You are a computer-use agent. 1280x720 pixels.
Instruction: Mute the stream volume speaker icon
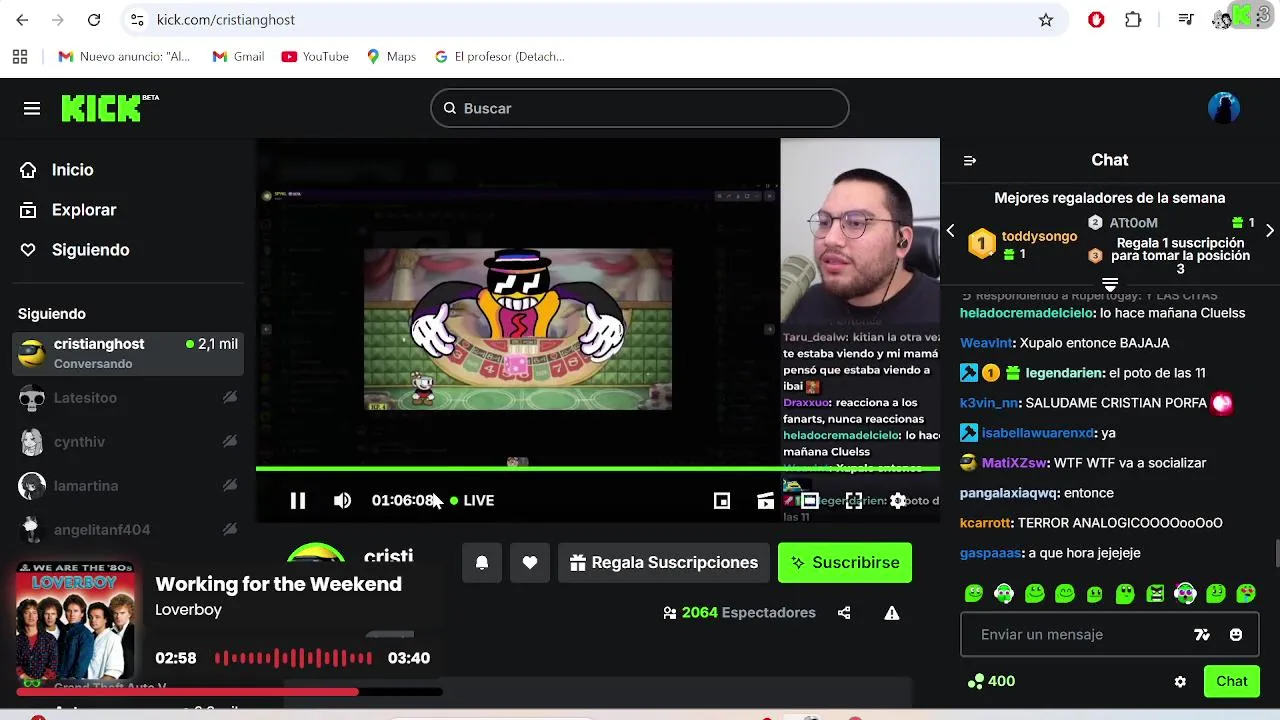click(342, 500)
